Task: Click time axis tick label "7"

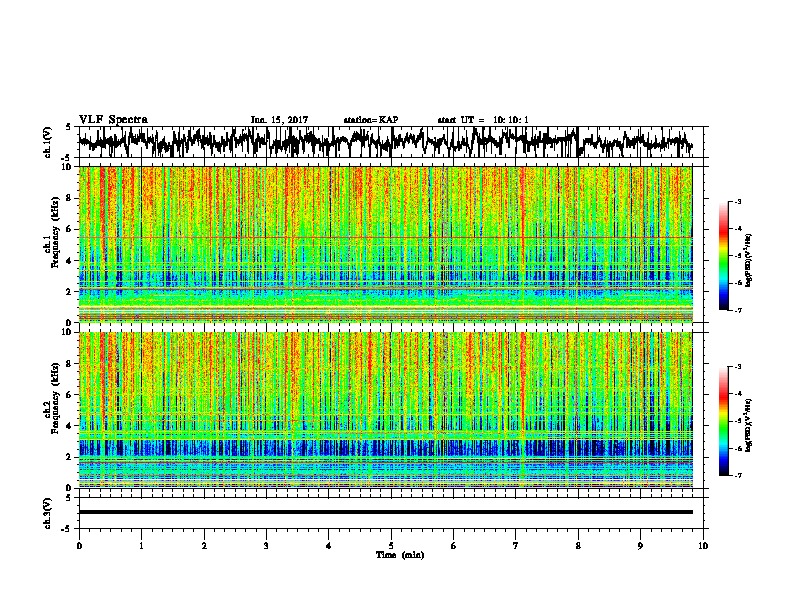Action: point(516,546)
